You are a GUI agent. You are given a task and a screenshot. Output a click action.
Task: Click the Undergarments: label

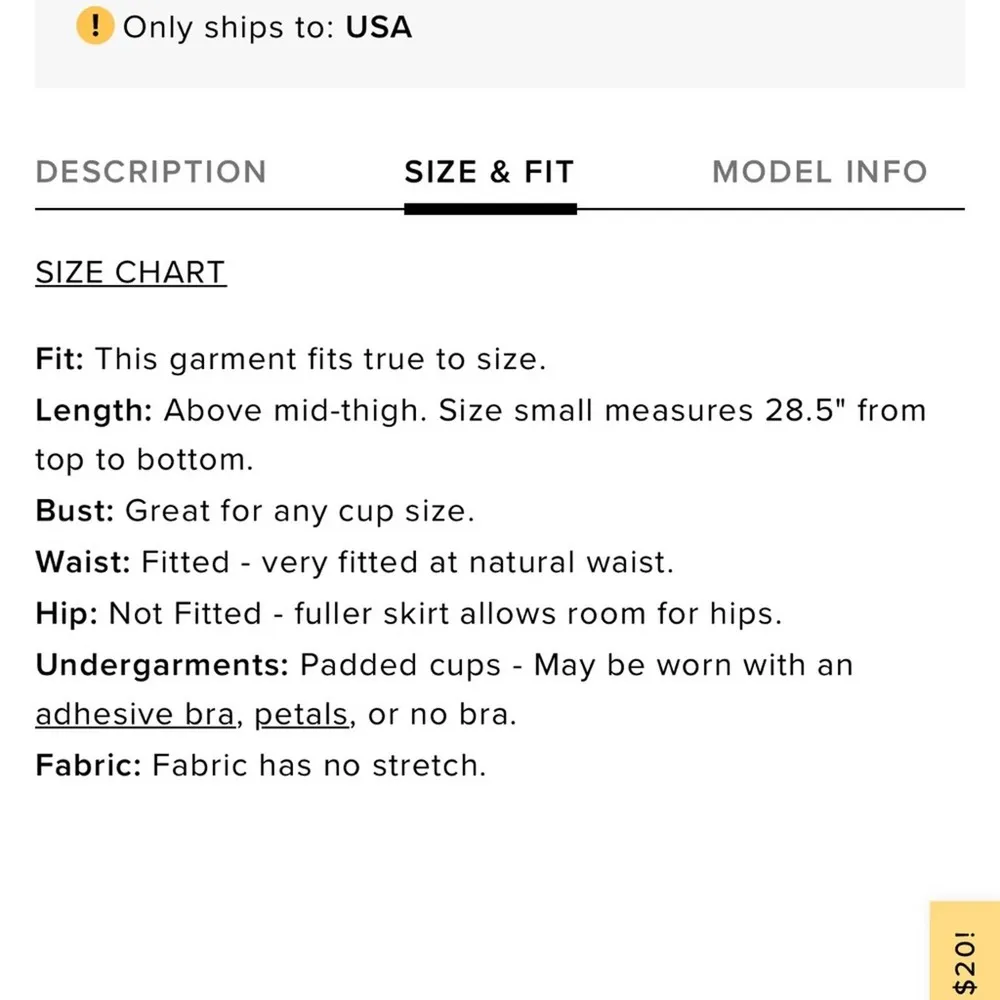coord(163,664)
